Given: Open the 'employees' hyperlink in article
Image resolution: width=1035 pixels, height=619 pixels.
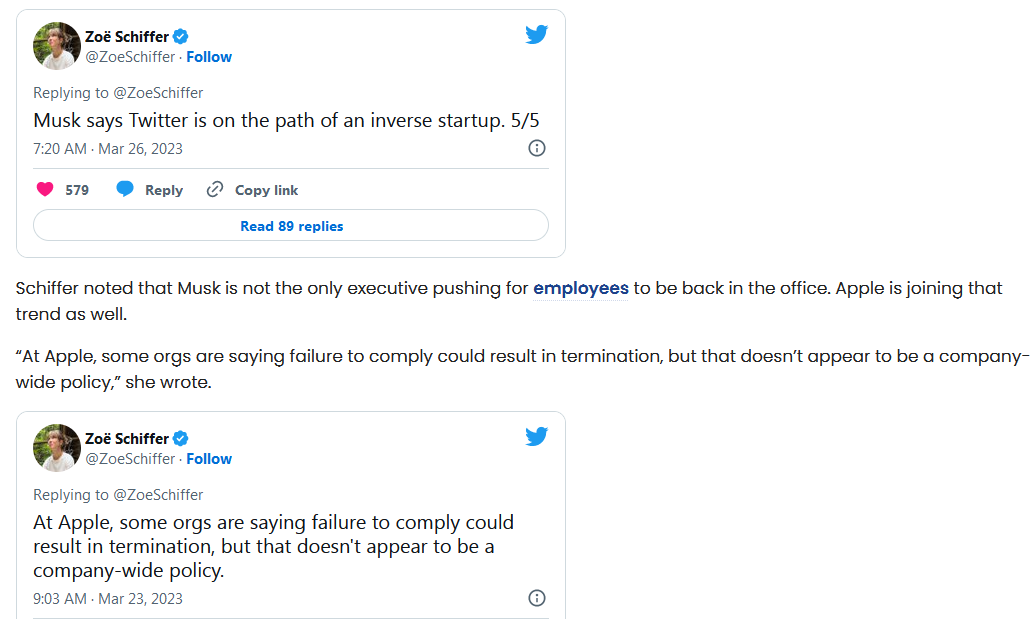Looking at the screenshot, I should click(581, 288).
